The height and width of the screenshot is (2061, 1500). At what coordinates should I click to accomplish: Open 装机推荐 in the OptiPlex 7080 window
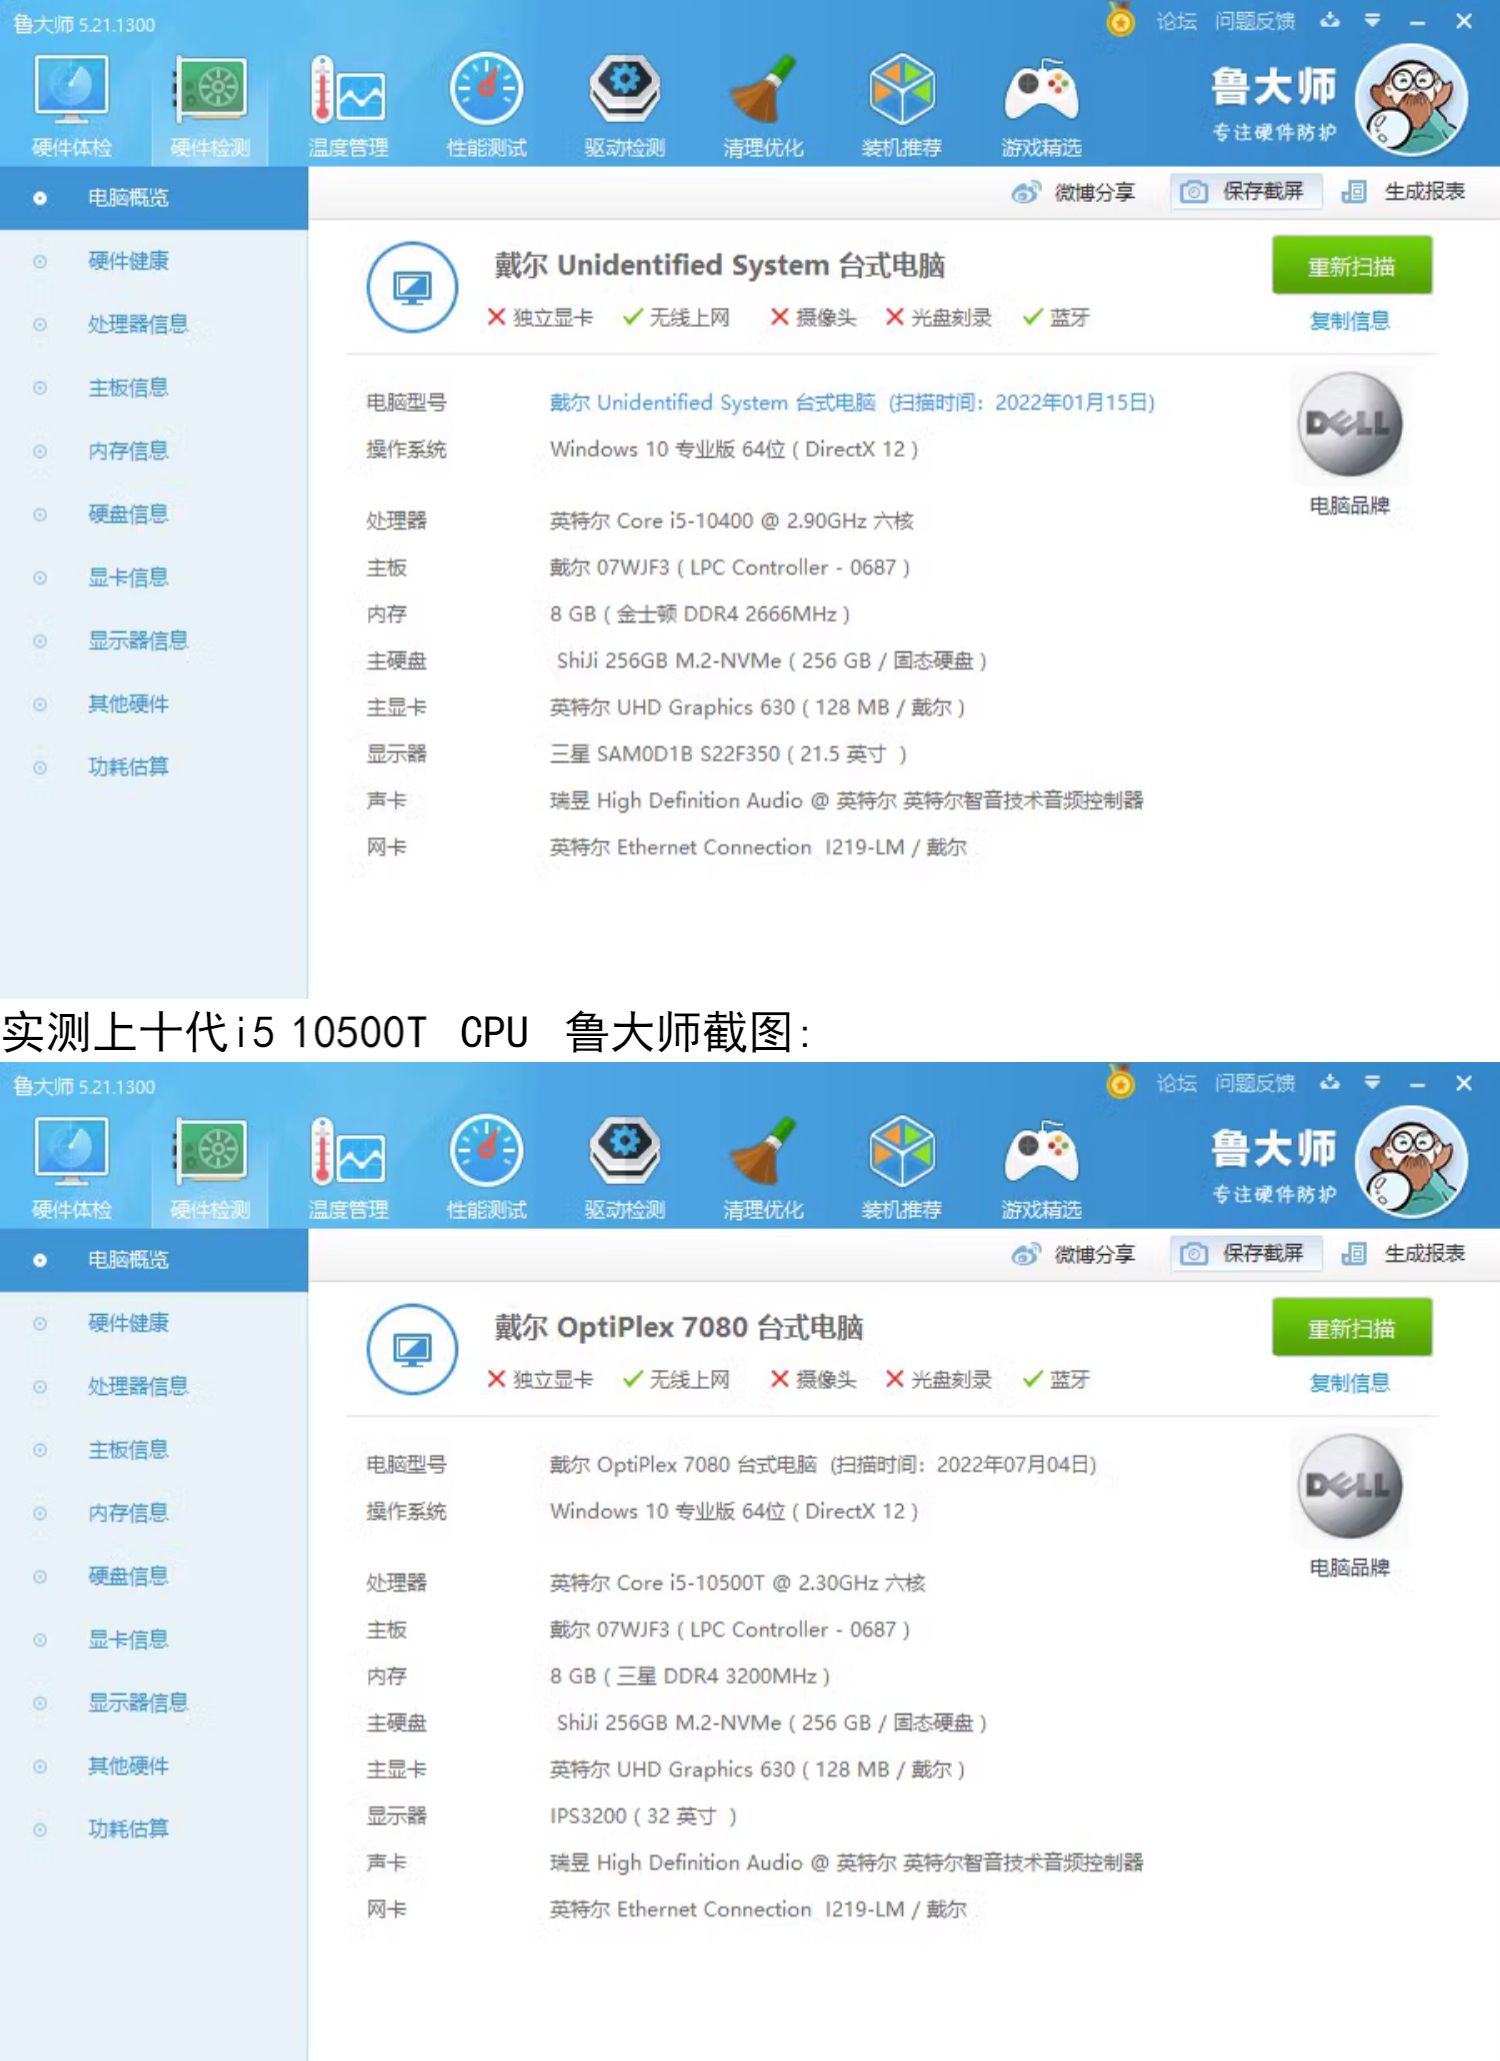[x=902, y=1169]
